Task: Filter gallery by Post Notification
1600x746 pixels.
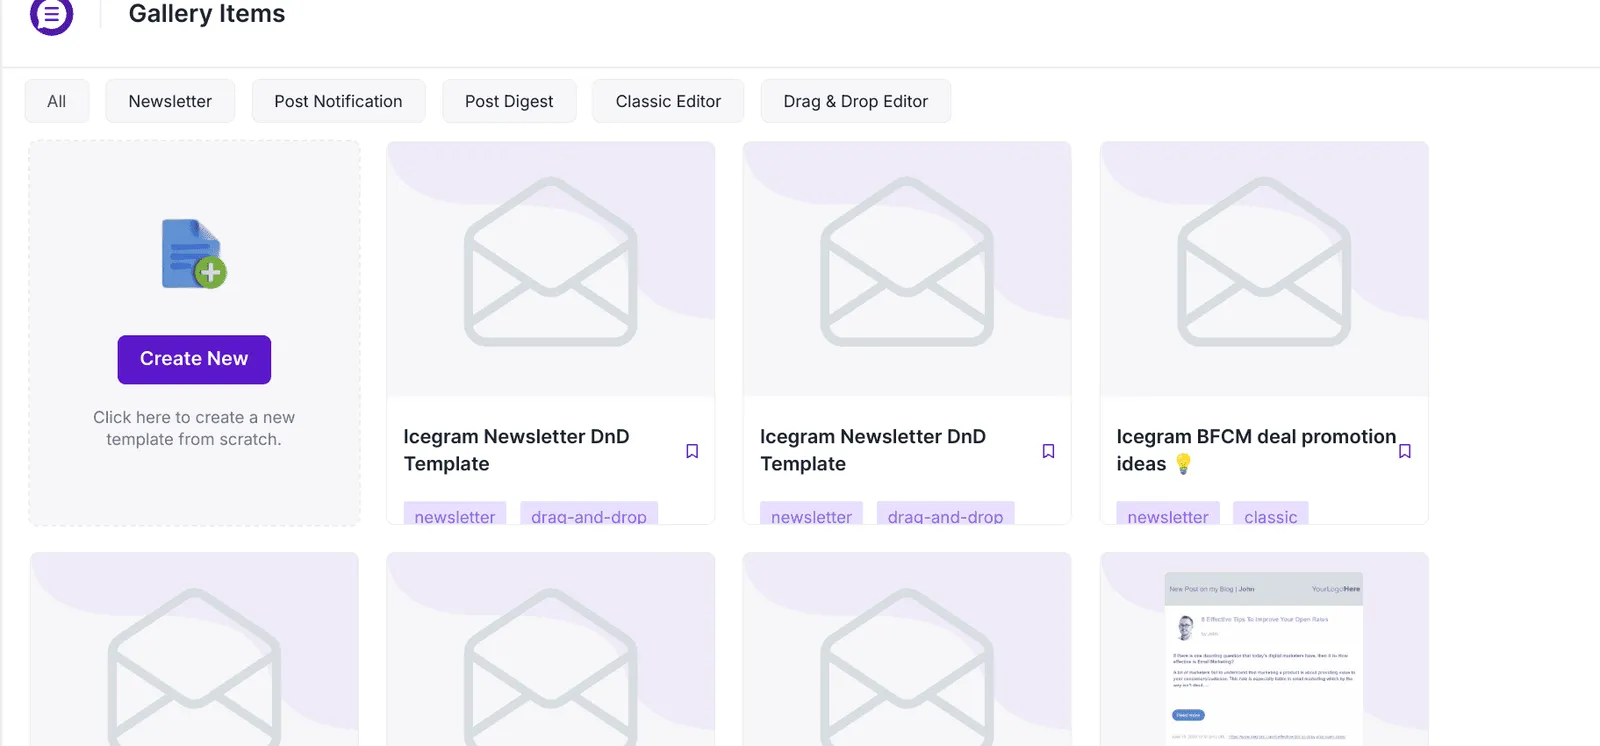Action: point(338,101)
